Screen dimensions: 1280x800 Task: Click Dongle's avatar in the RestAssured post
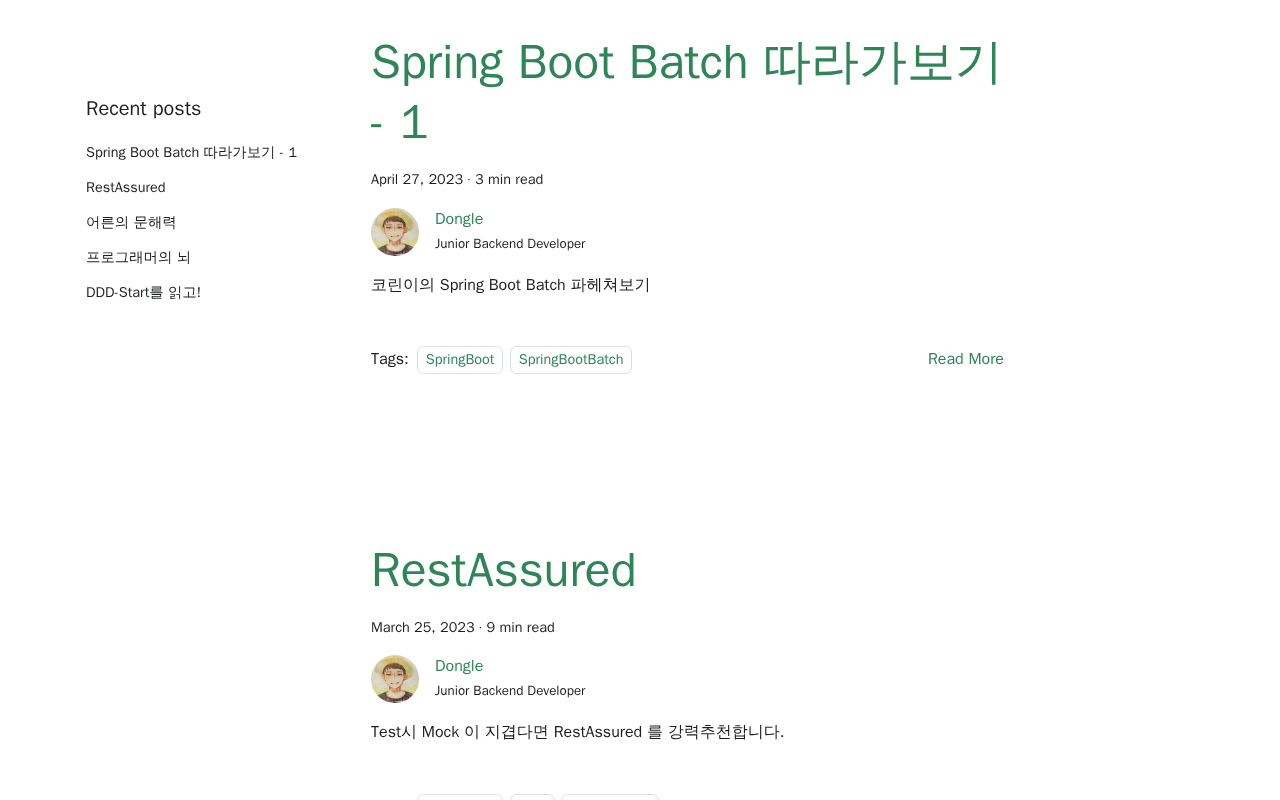tap(395, 679)
